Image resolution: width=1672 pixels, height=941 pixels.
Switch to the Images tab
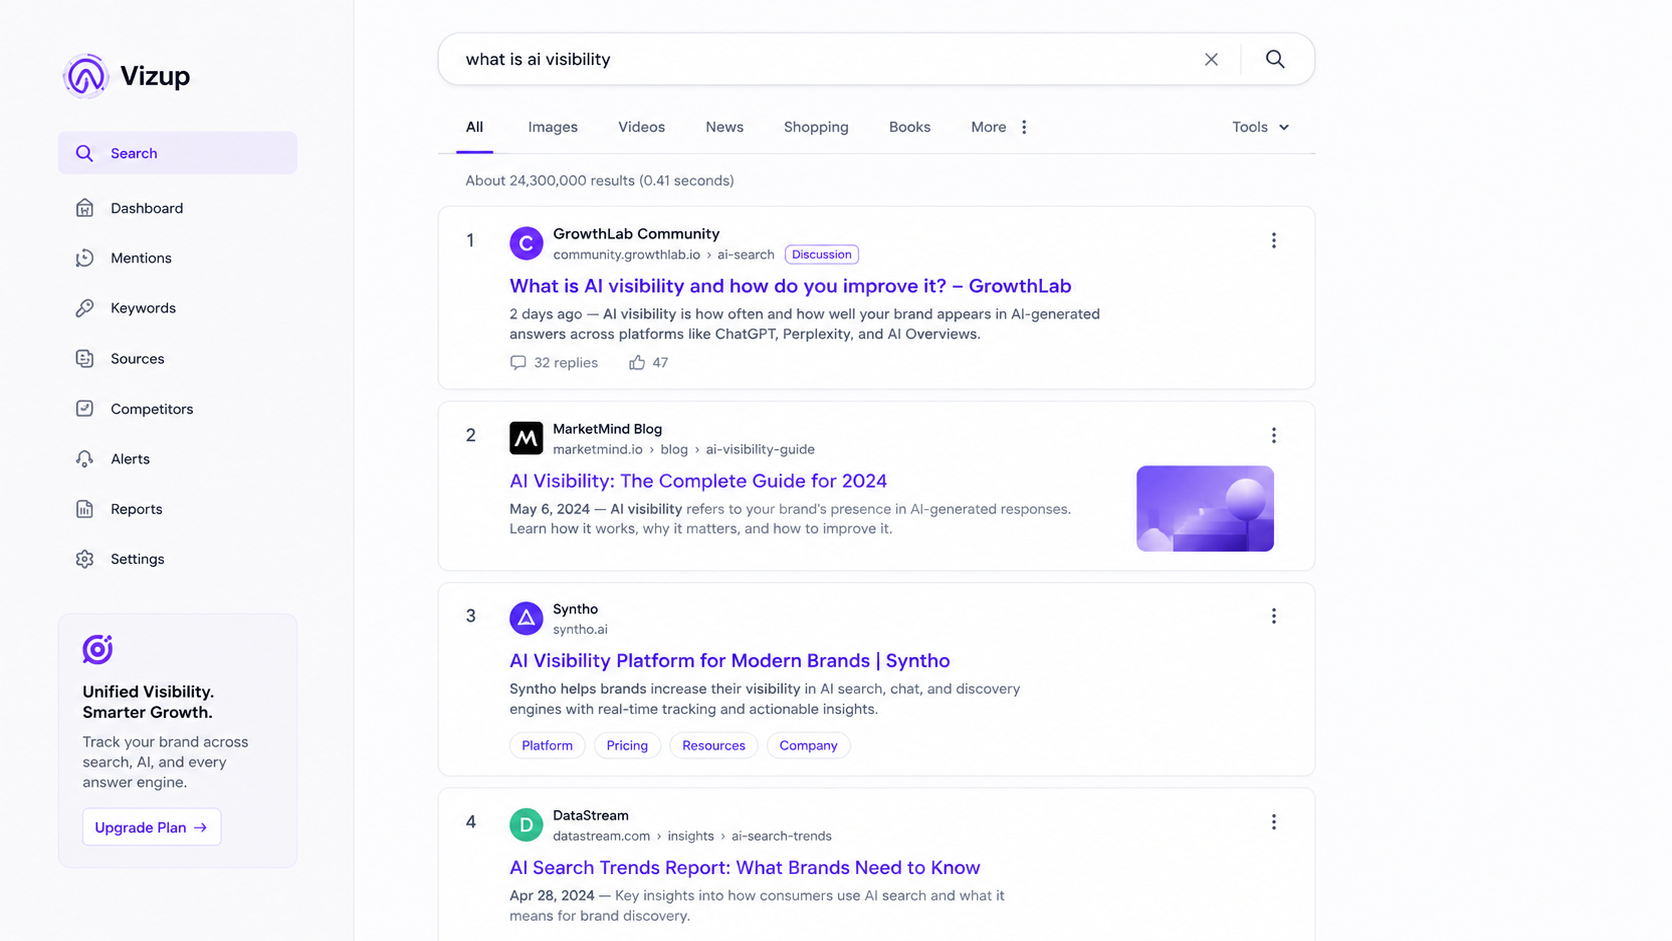click(553, 127)
